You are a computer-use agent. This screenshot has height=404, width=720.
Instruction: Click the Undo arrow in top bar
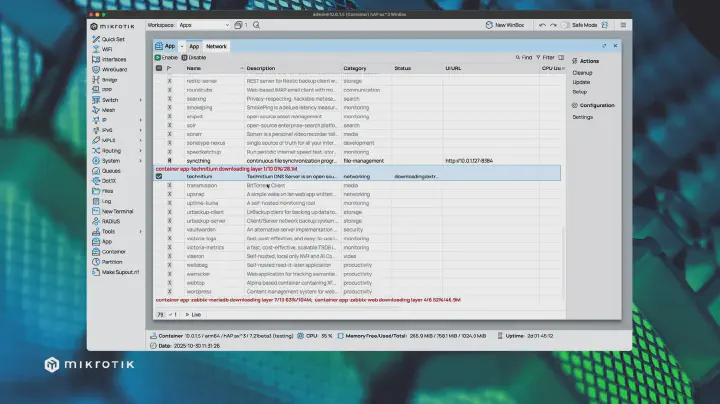tap(542, 25)
